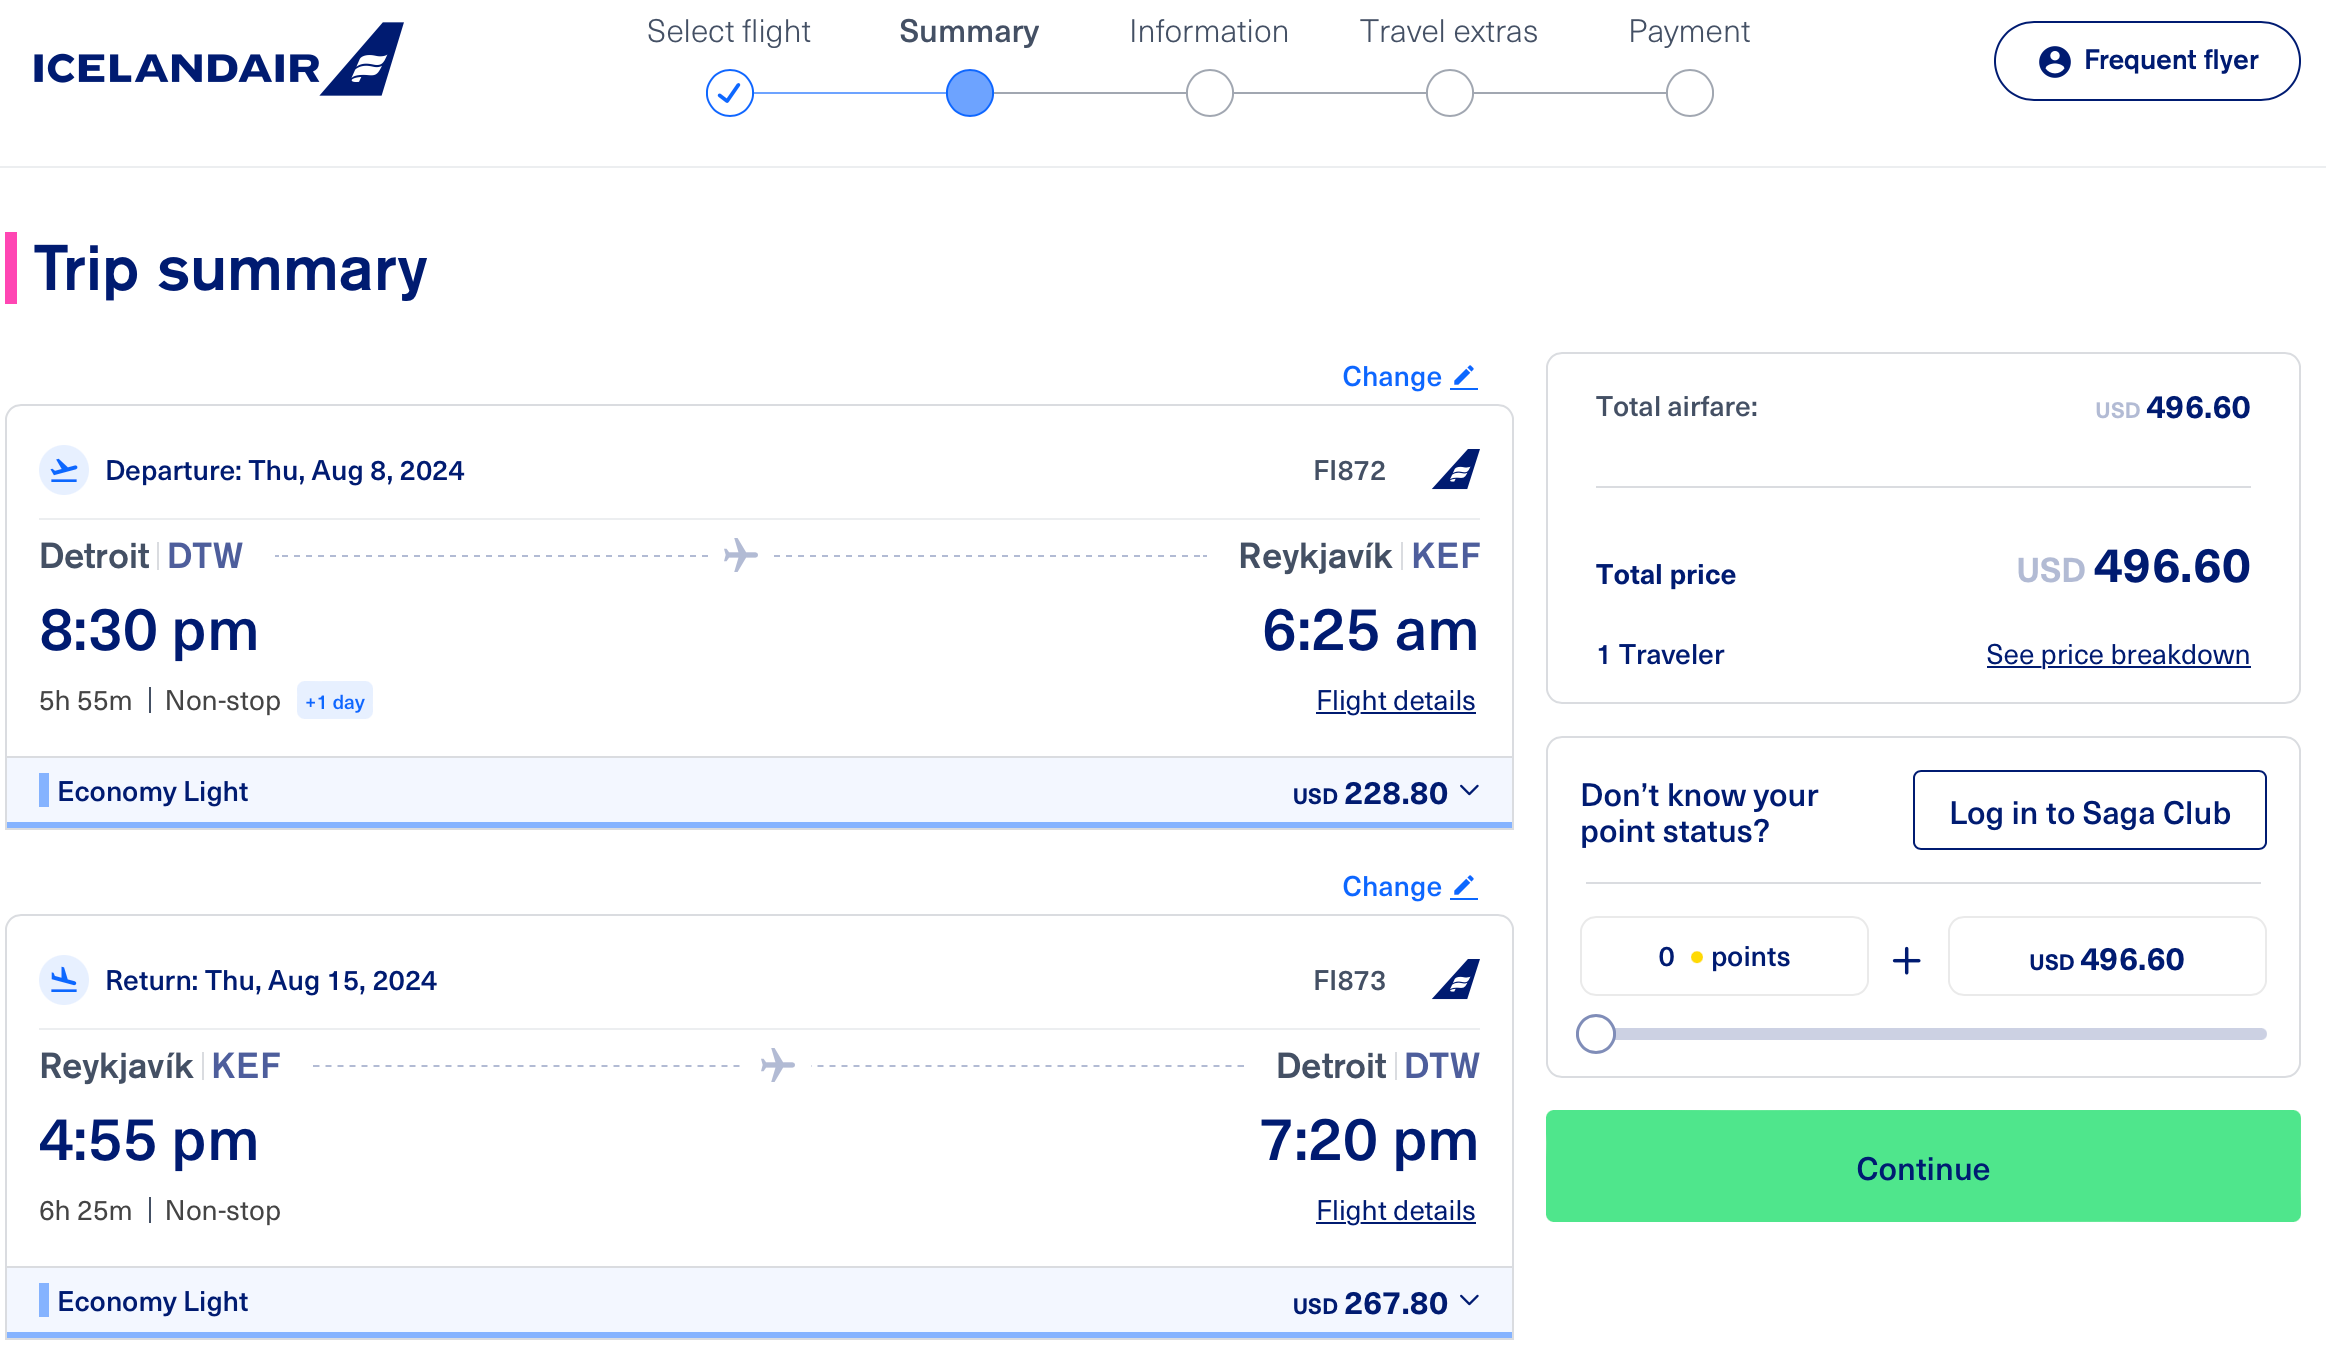Click the pencil icon beside return Change
This screenshot has height=1350, width=2326.
[x=1464, y=887]
